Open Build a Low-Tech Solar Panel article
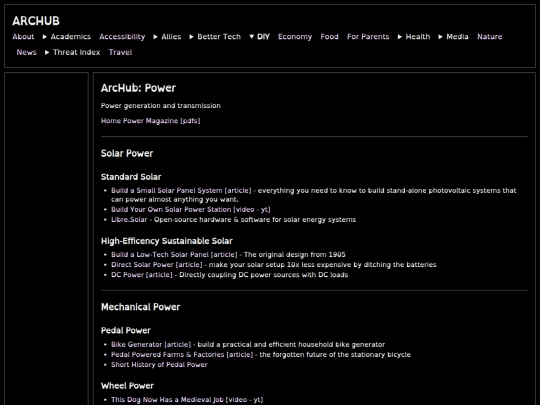The width and height of the screenshot is (540, 405). pos(174,255)
